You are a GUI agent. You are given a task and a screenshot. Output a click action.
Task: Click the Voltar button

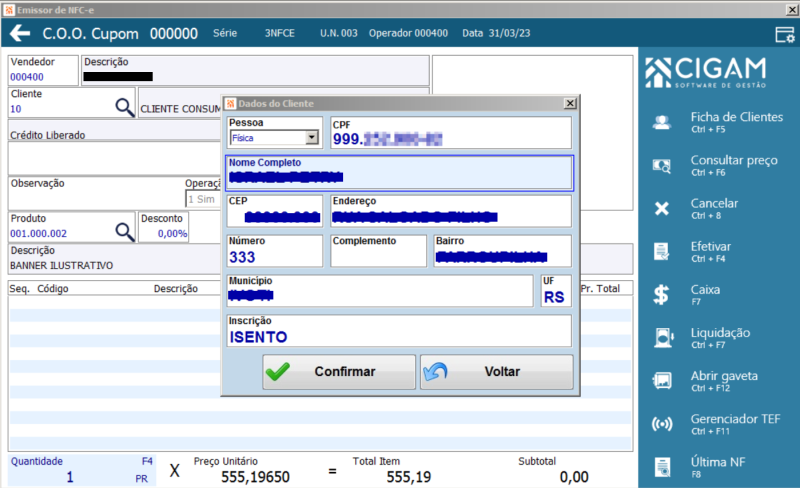496,372
